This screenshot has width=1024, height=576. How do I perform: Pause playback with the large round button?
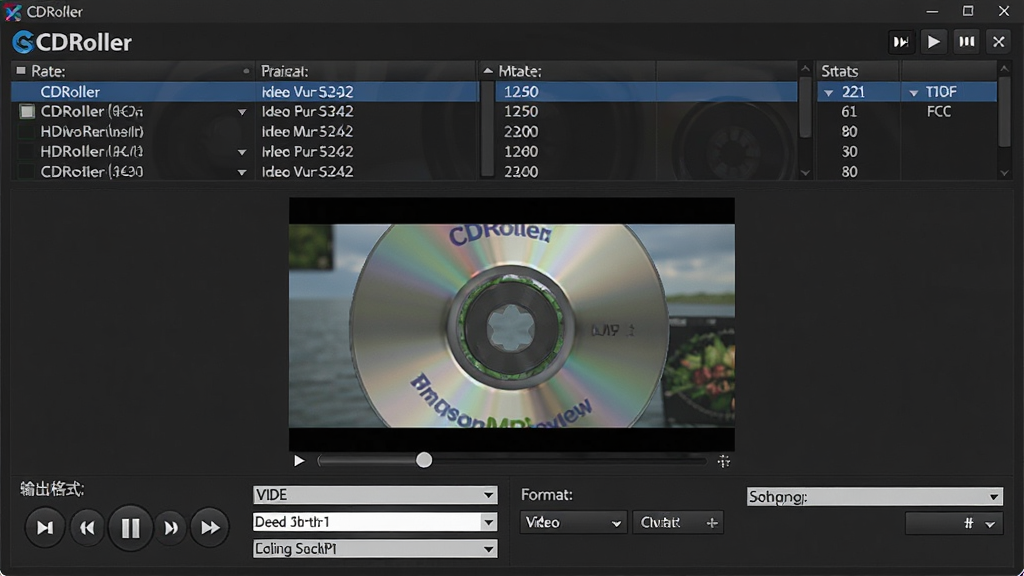pyautogui.click(x=131, y=528)
